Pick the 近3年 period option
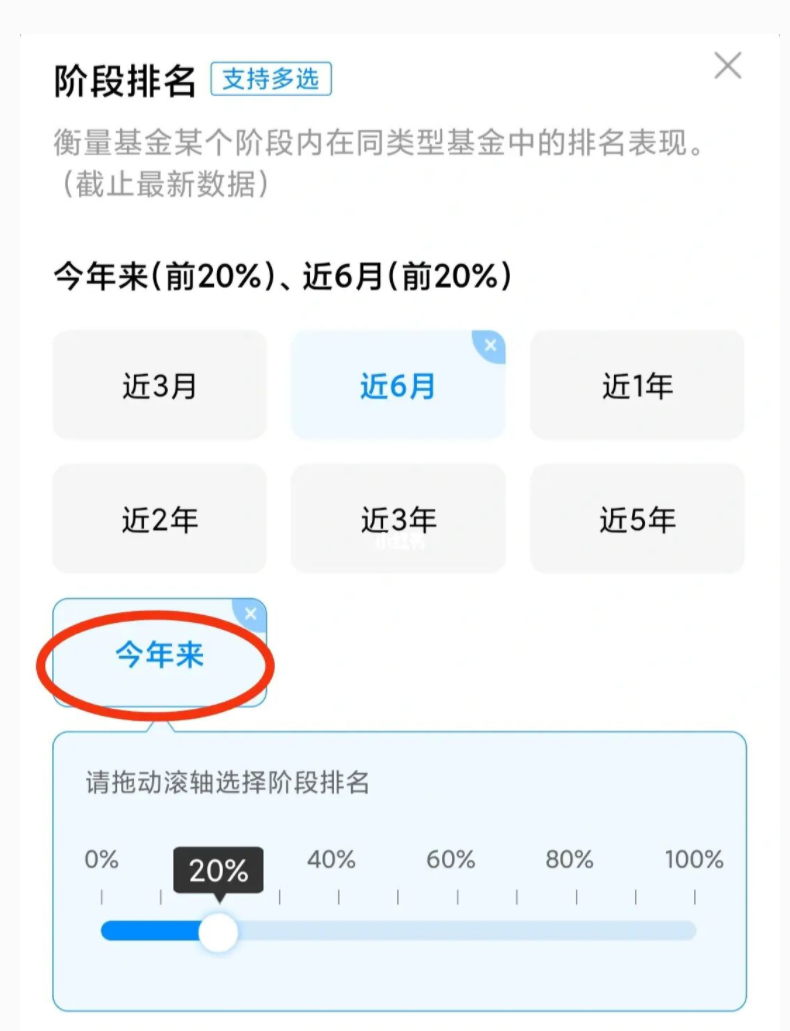 [397, 519]
